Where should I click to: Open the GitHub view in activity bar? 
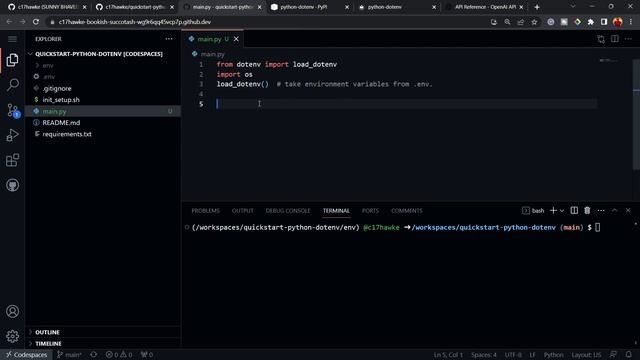coord(12,185)
